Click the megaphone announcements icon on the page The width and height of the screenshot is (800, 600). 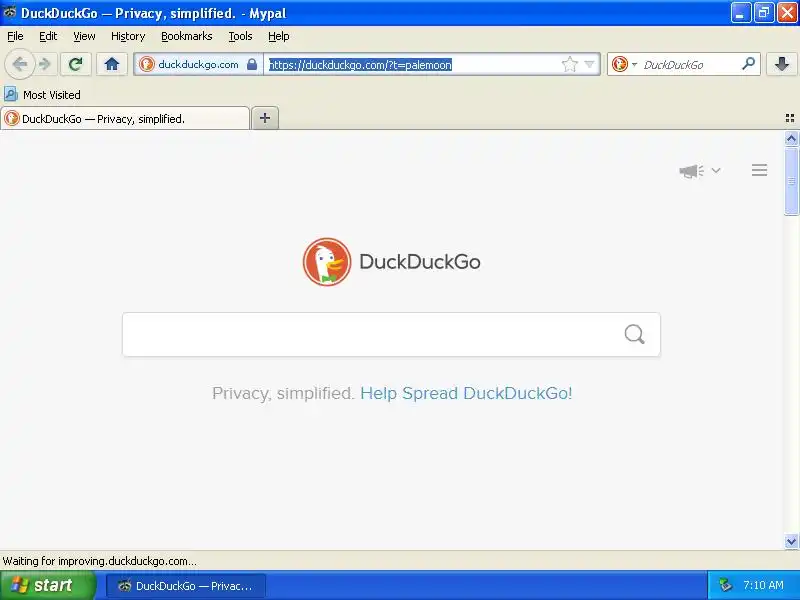point(691,171)
